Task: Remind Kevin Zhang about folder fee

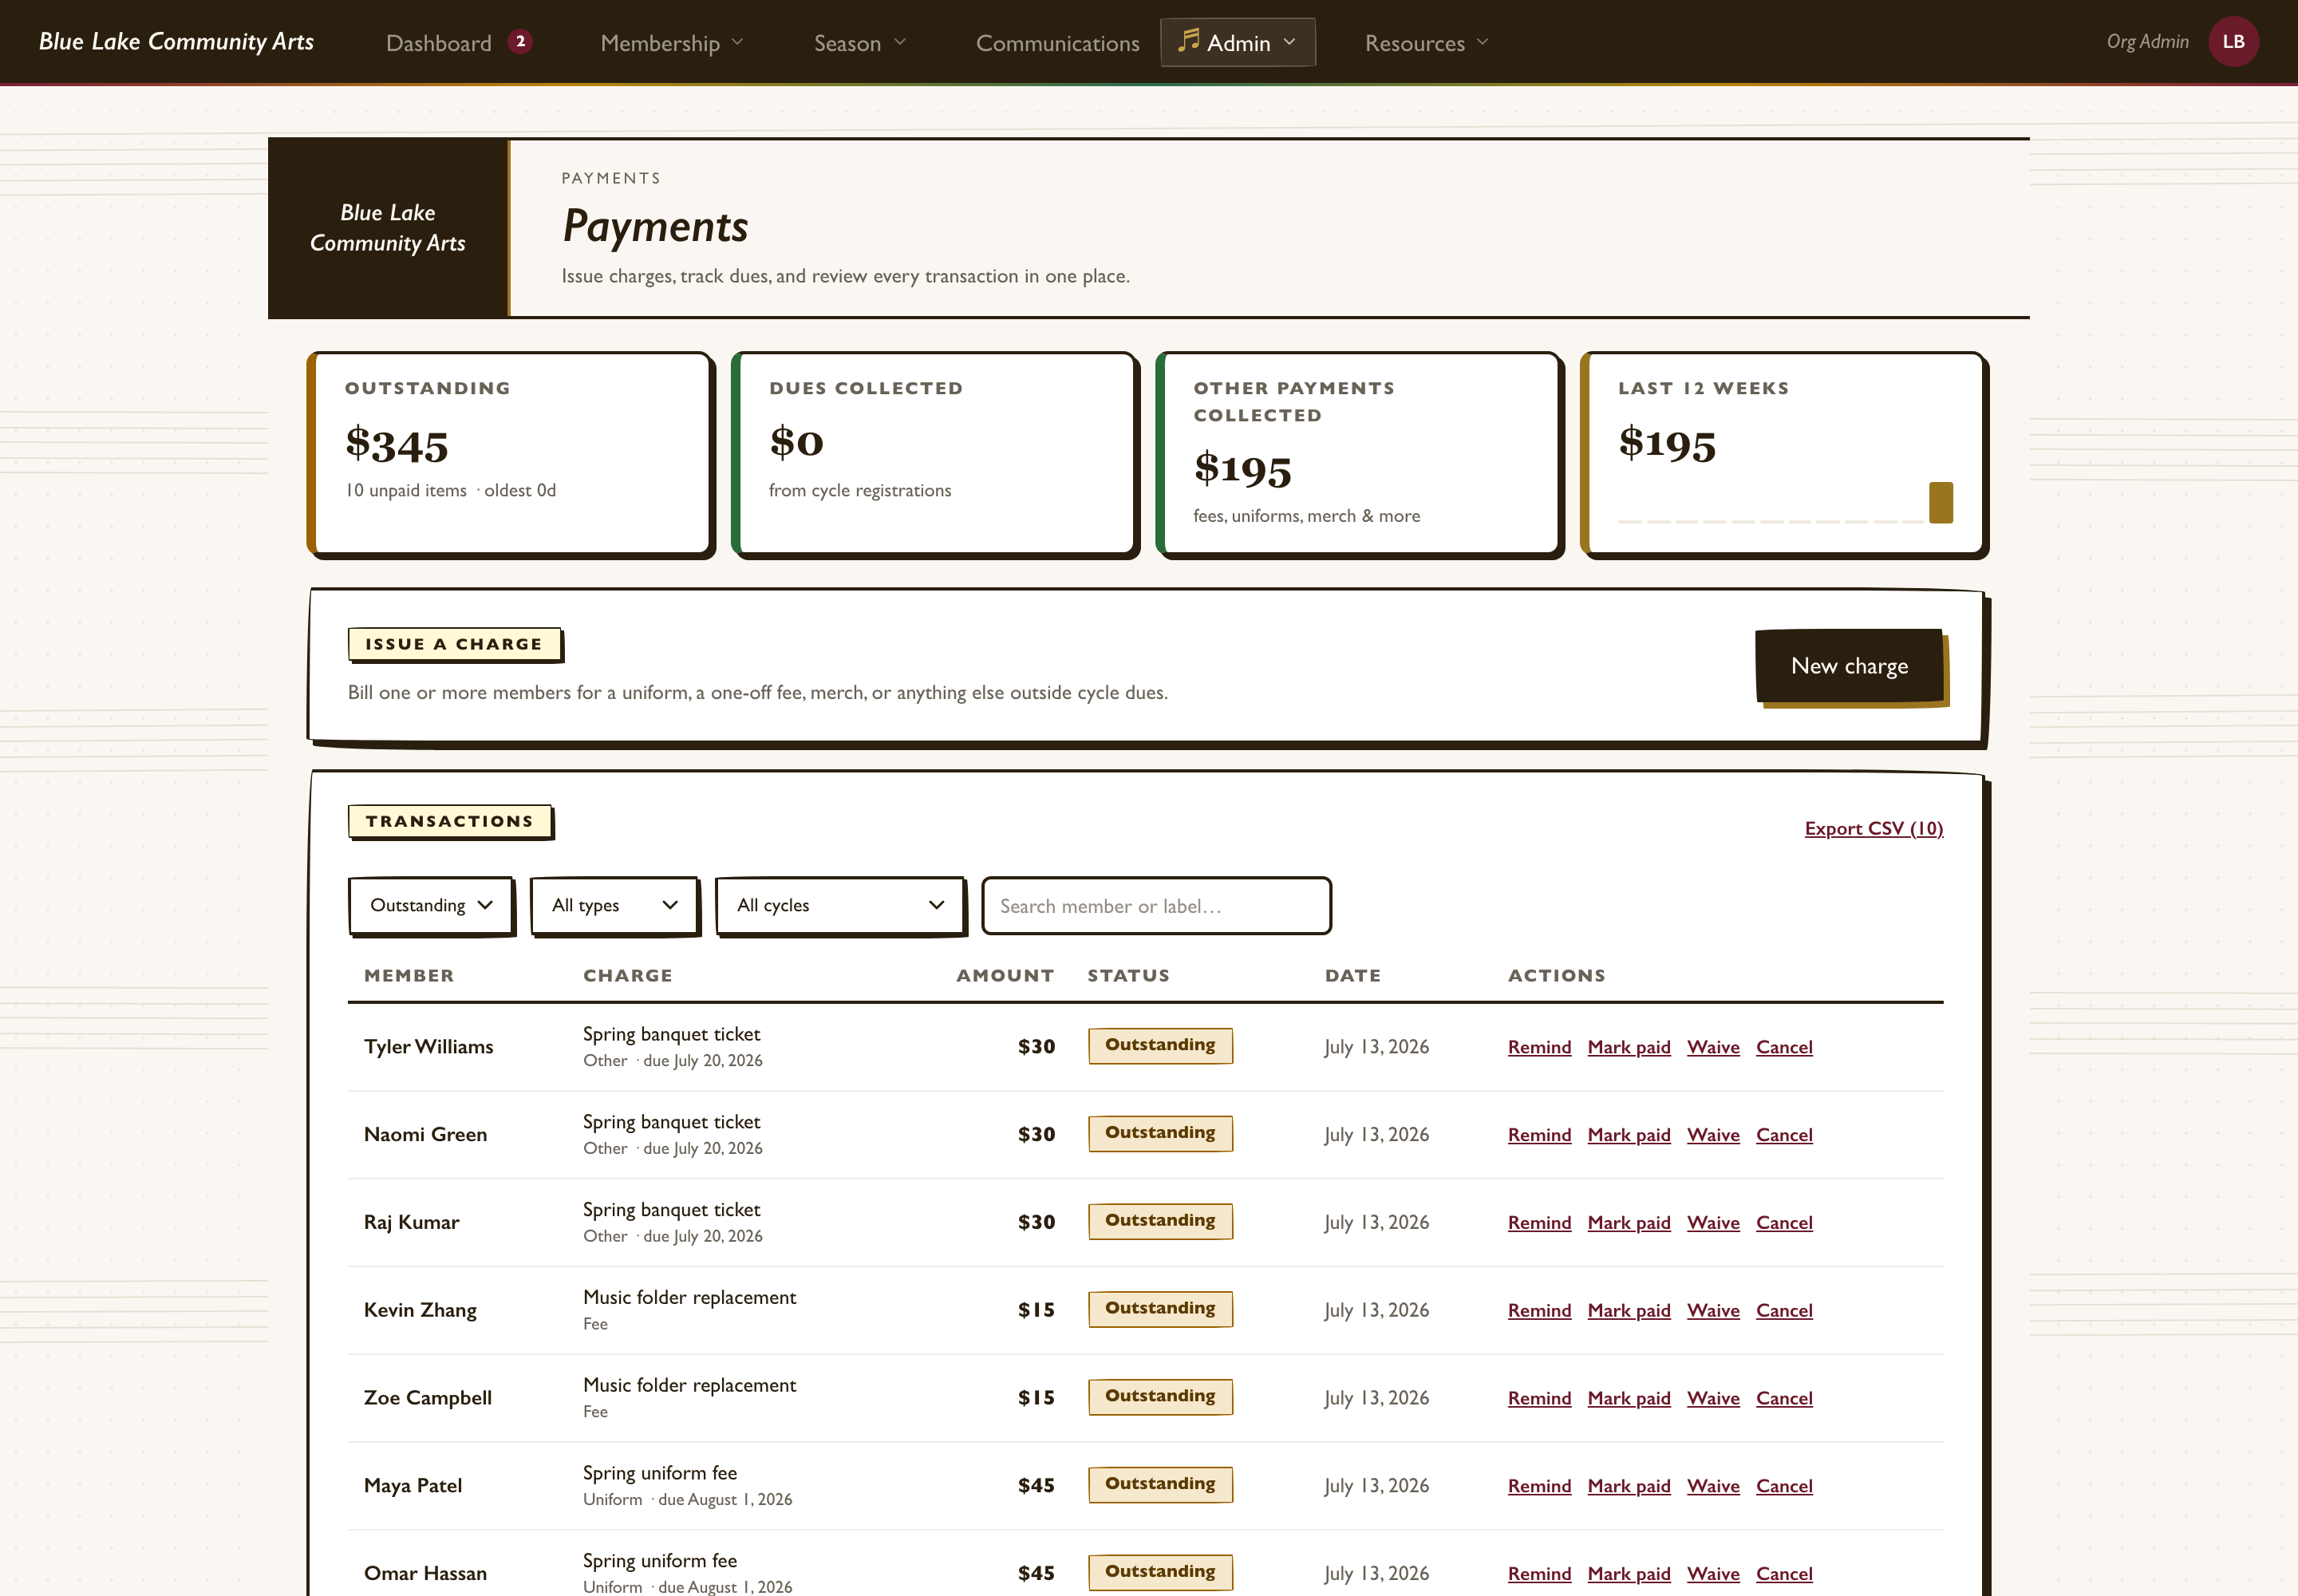Action: coord(1539,1311)
